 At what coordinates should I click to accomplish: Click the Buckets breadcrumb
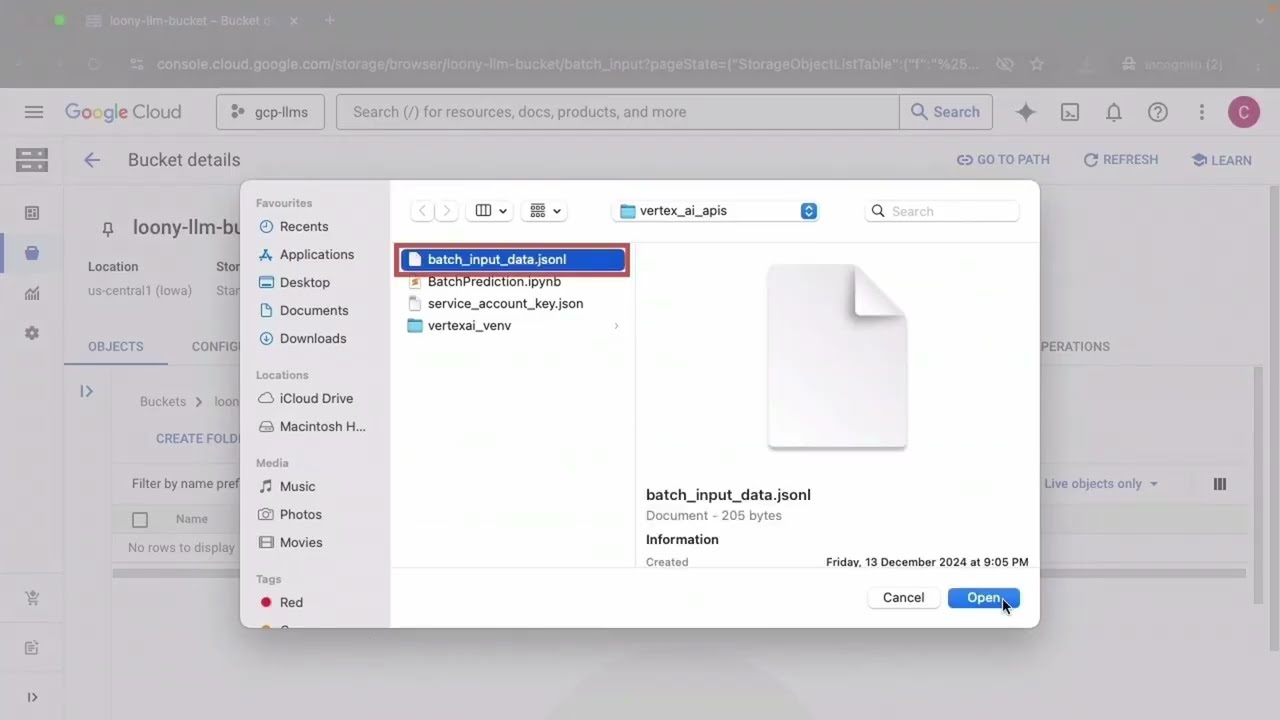coord(163,402)
